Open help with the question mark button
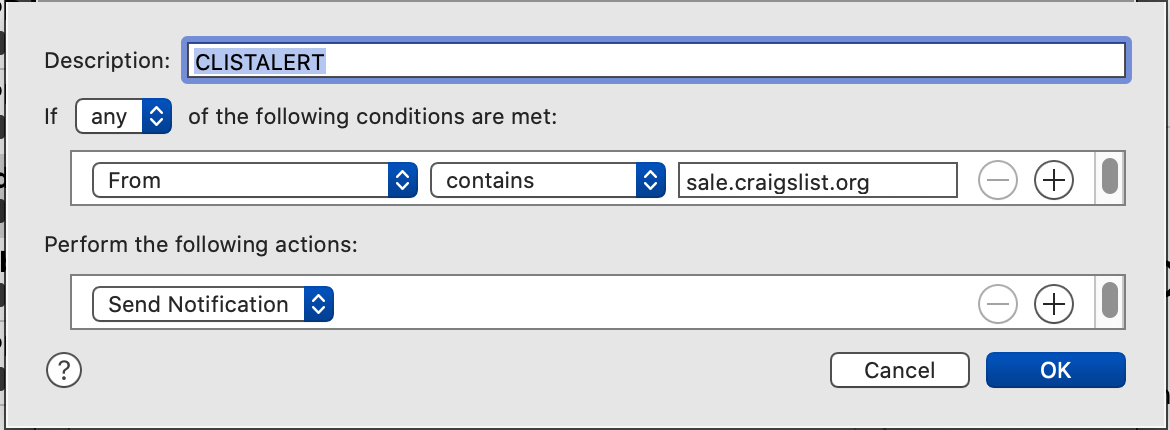This screenshot has height=430, width=1170. tap(63, 371)
